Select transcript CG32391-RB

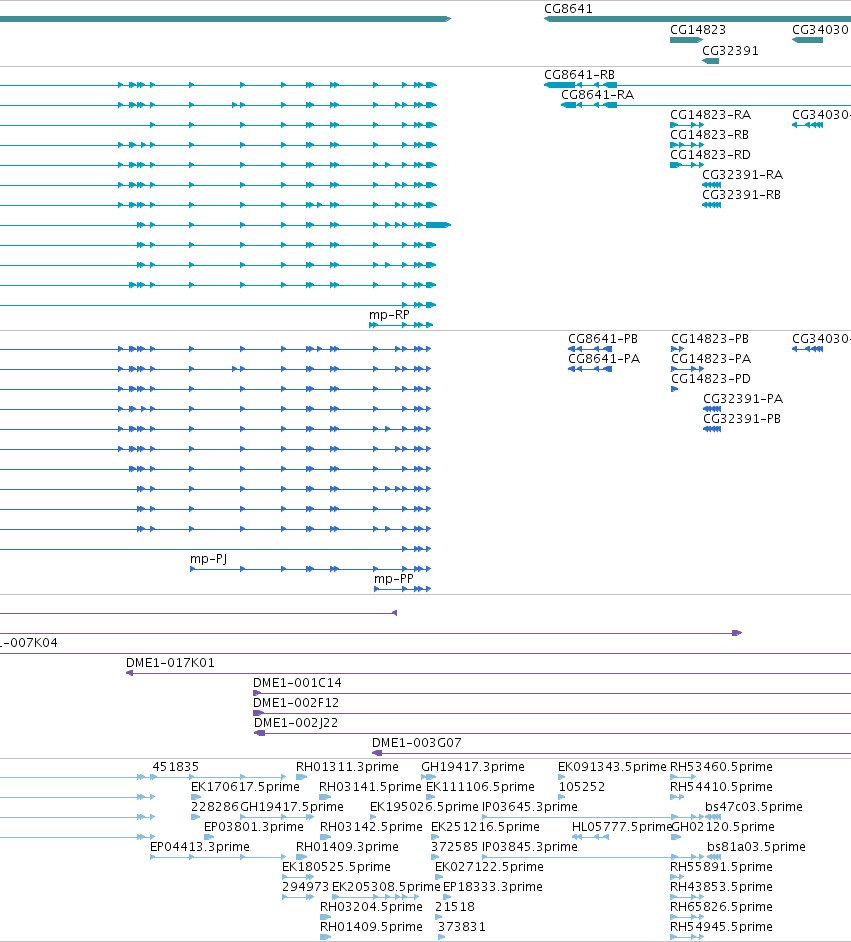(x=742, y=195)
